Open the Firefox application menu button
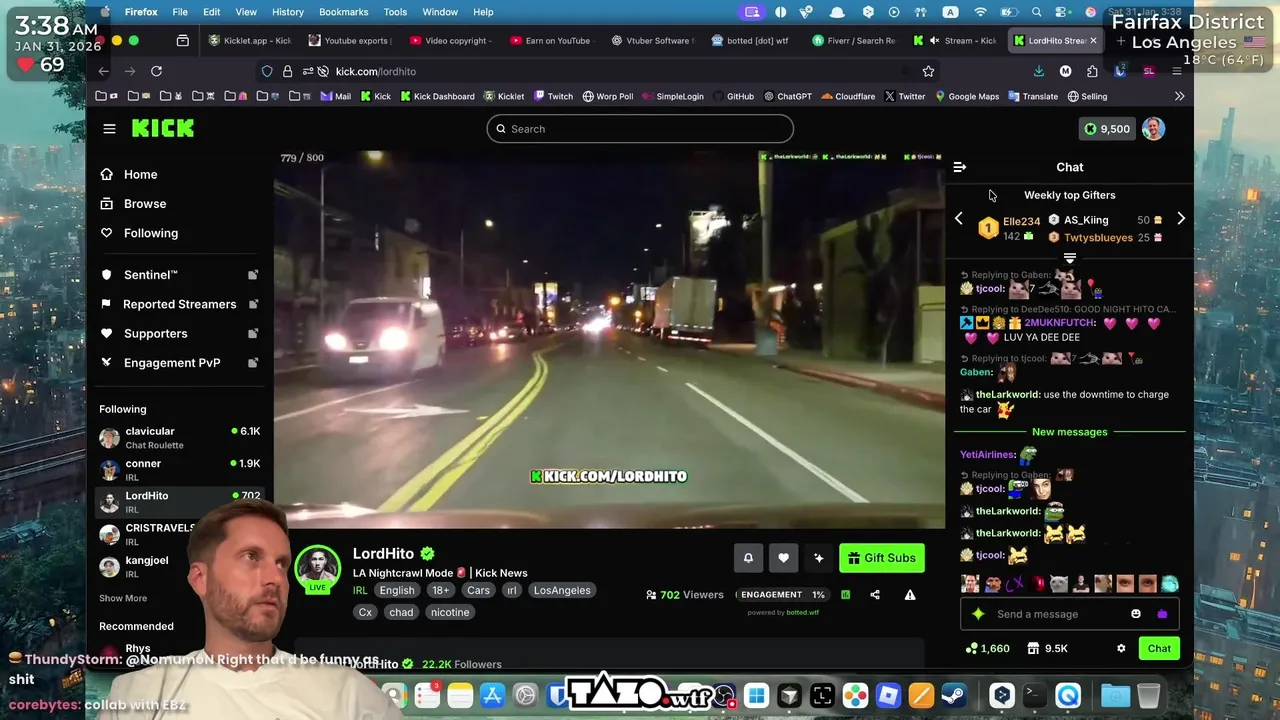This screenshot has width=1280, height=720. 1177,71
